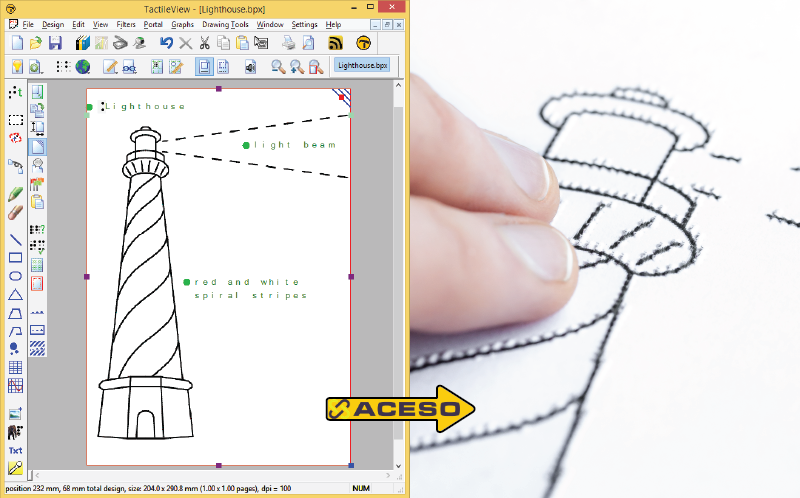The width and height of the screenshot is (800, 498).
Task: Click the blue undo arrow
Action: [x=166, y=43]
